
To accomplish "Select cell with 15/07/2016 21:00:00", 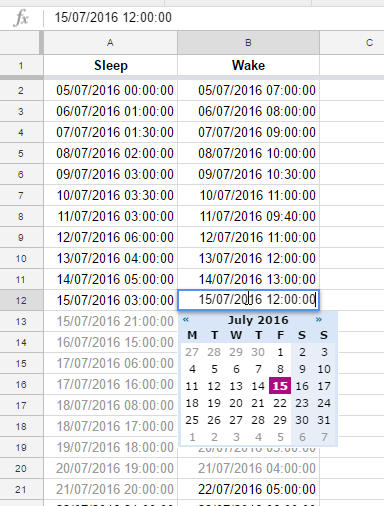I will click(x=110, y=321).
